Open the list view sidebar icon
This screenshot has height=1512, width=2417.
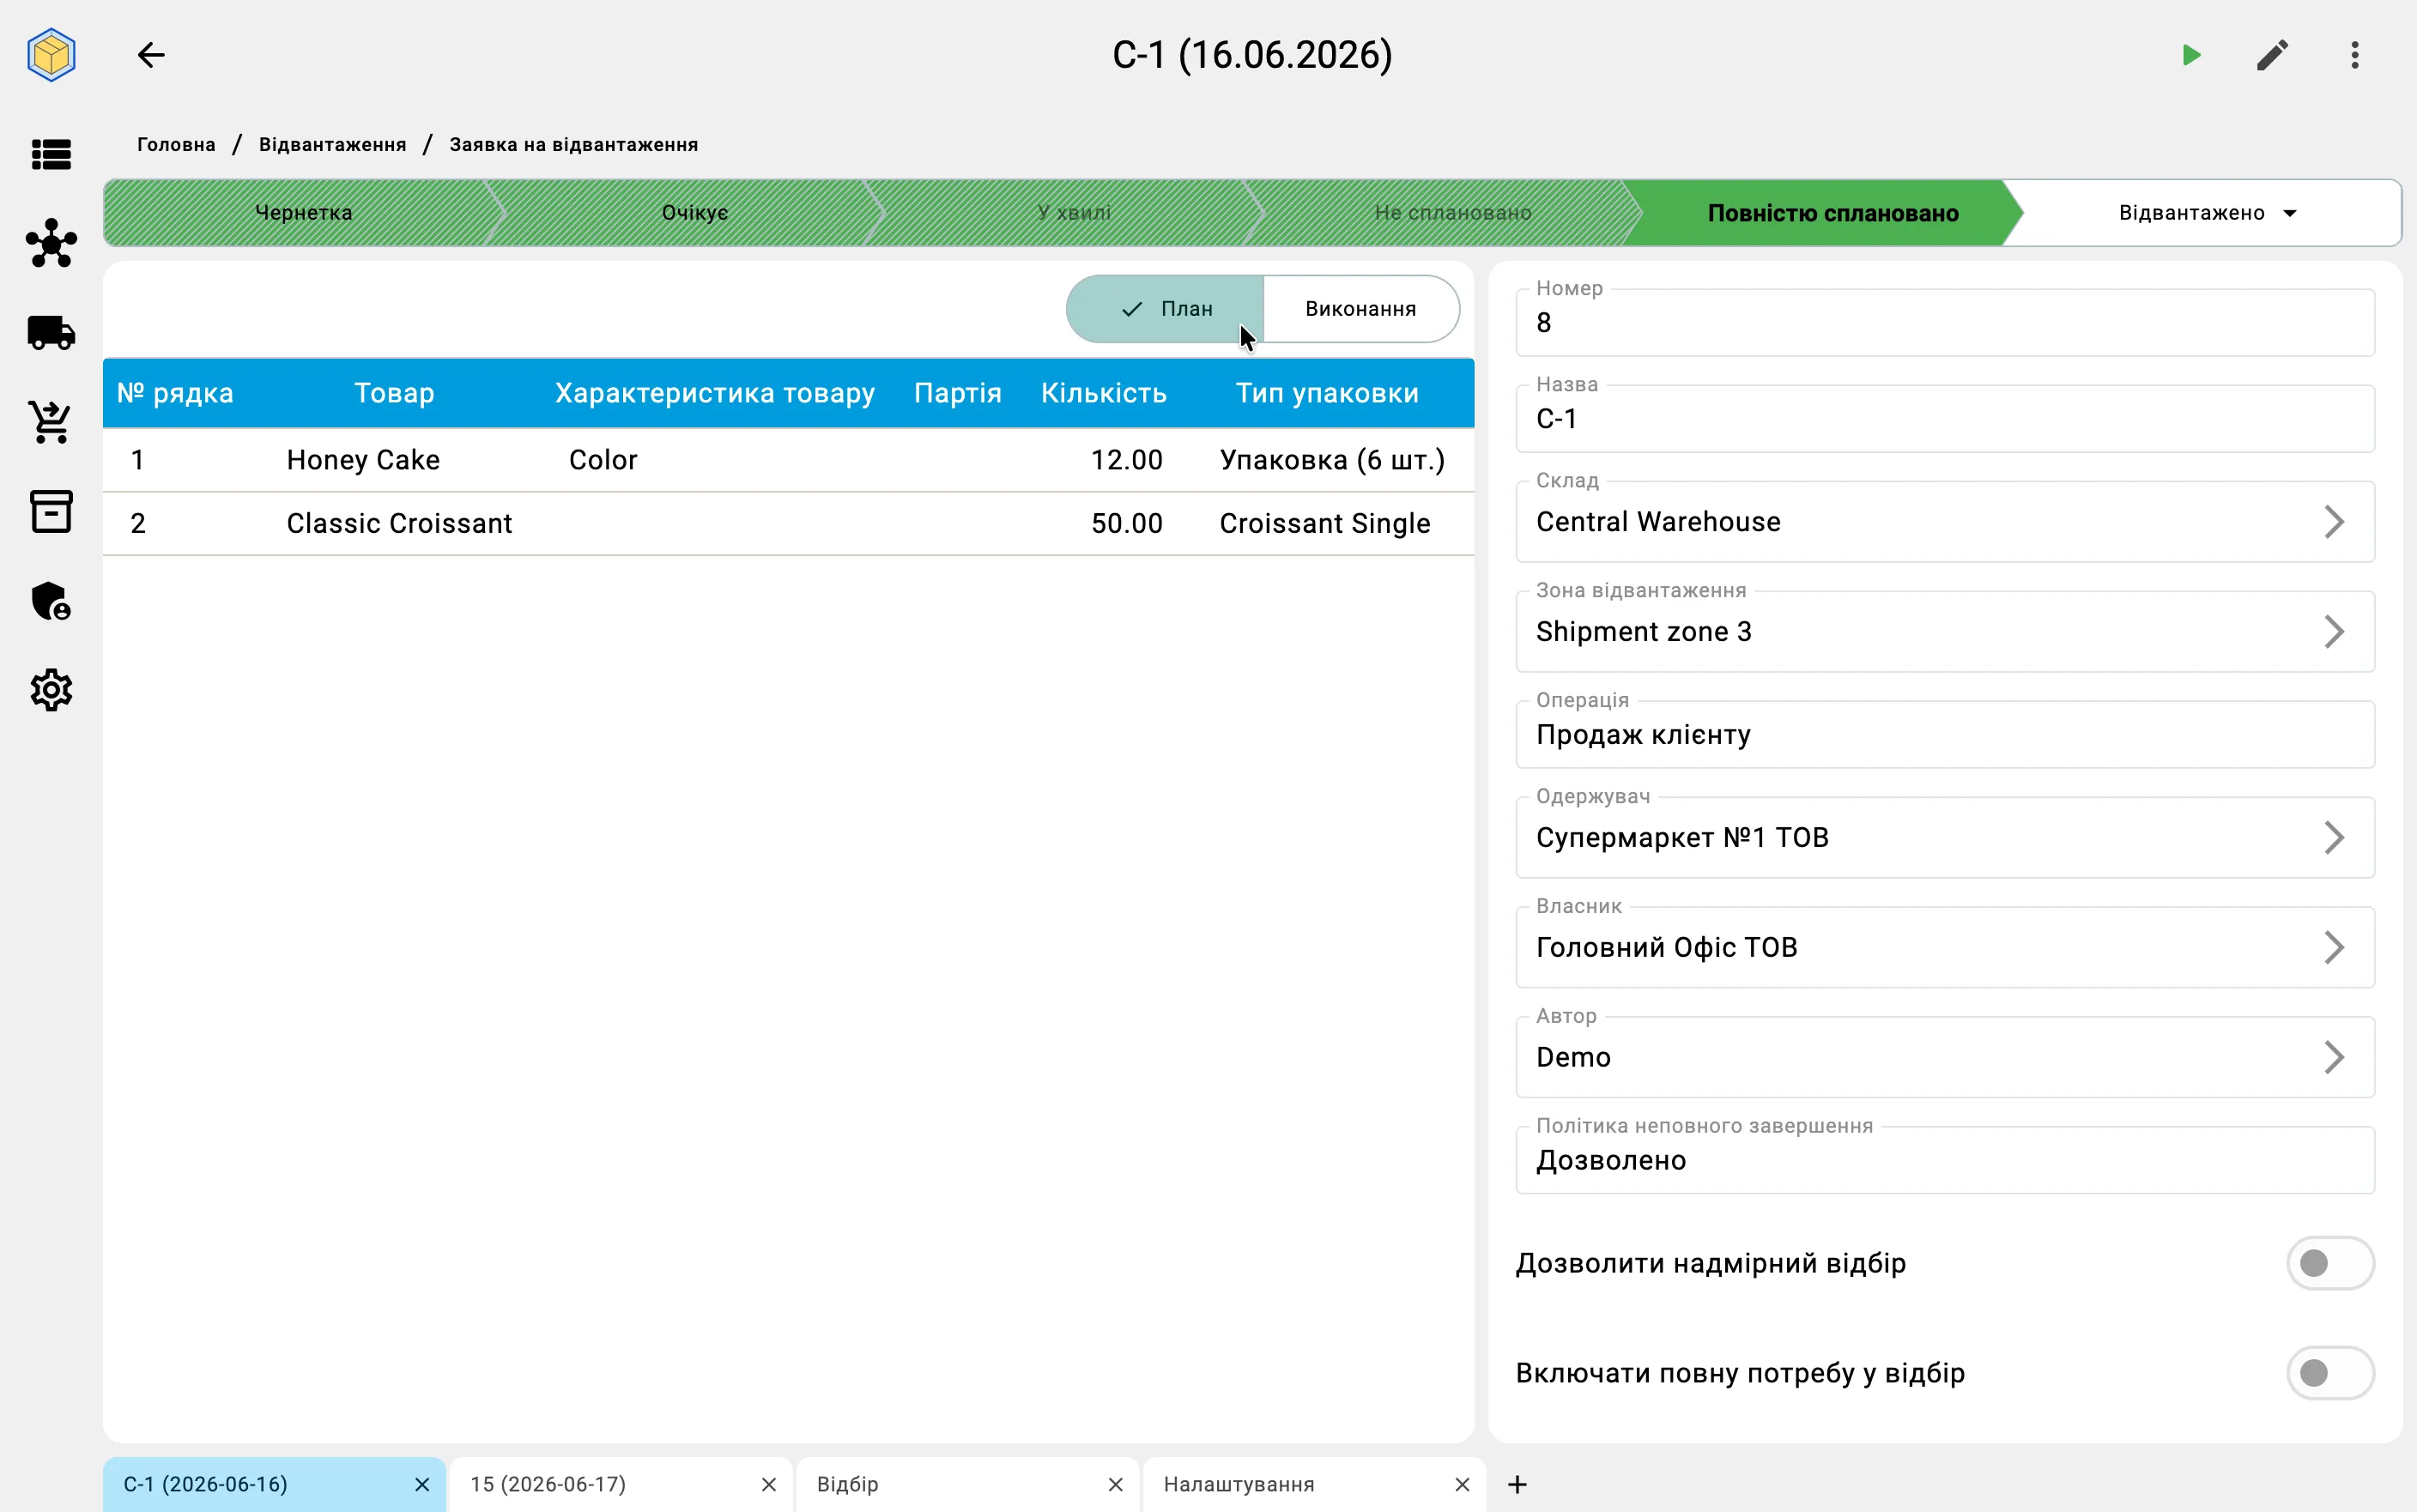51,154
